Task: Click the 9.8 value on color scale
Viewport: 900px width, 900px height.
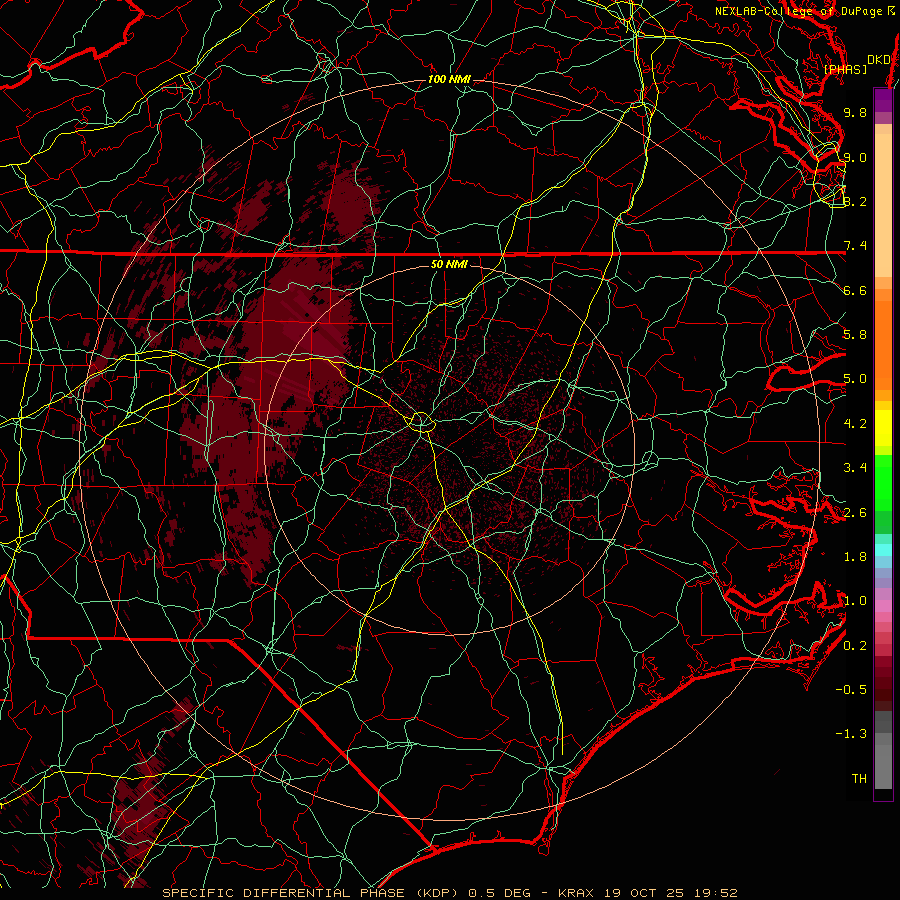Action: click(855, 112)
